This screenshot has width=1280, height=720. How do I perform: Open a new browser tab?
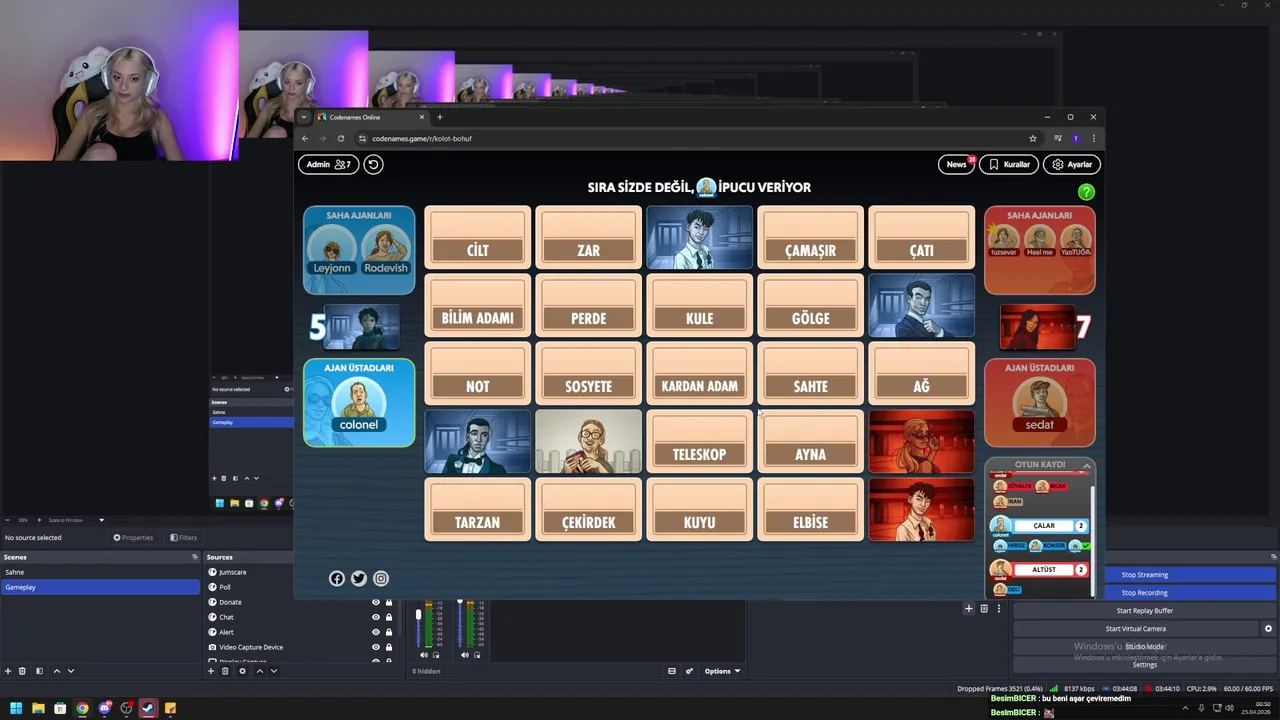439,117
